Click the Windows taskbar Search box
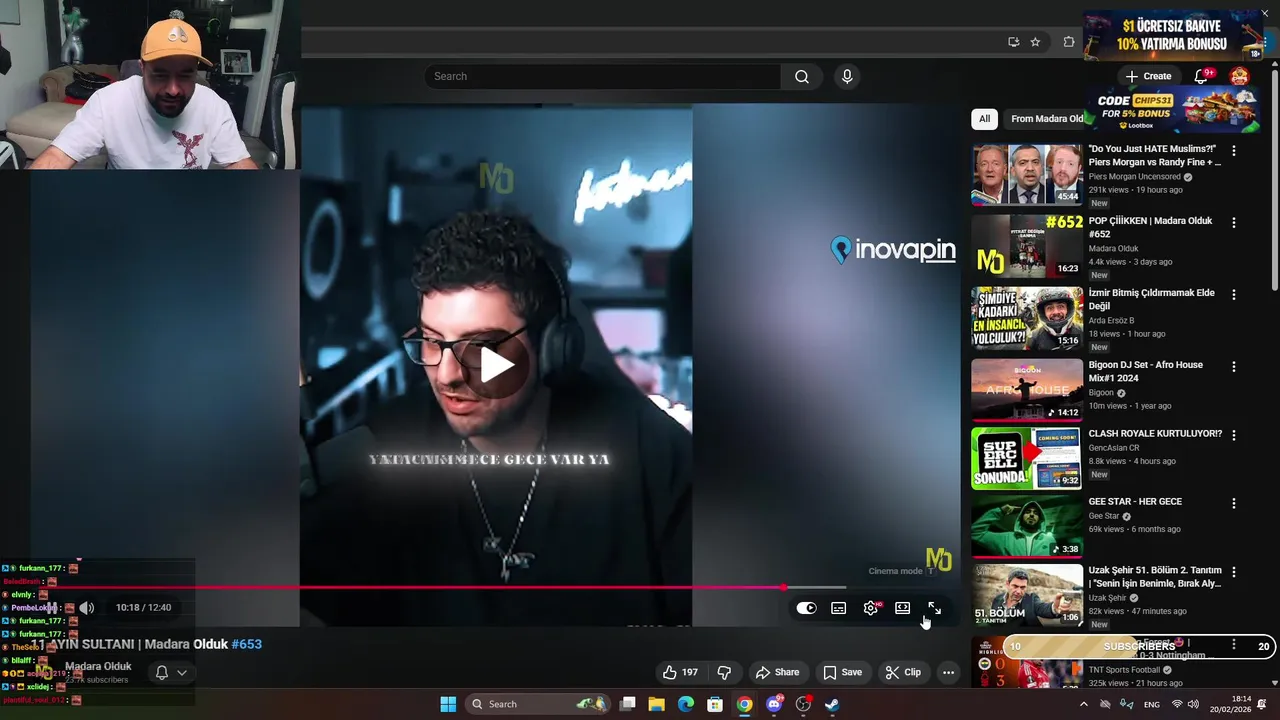Screen dimensions: 1280x720 pos(537,704)
